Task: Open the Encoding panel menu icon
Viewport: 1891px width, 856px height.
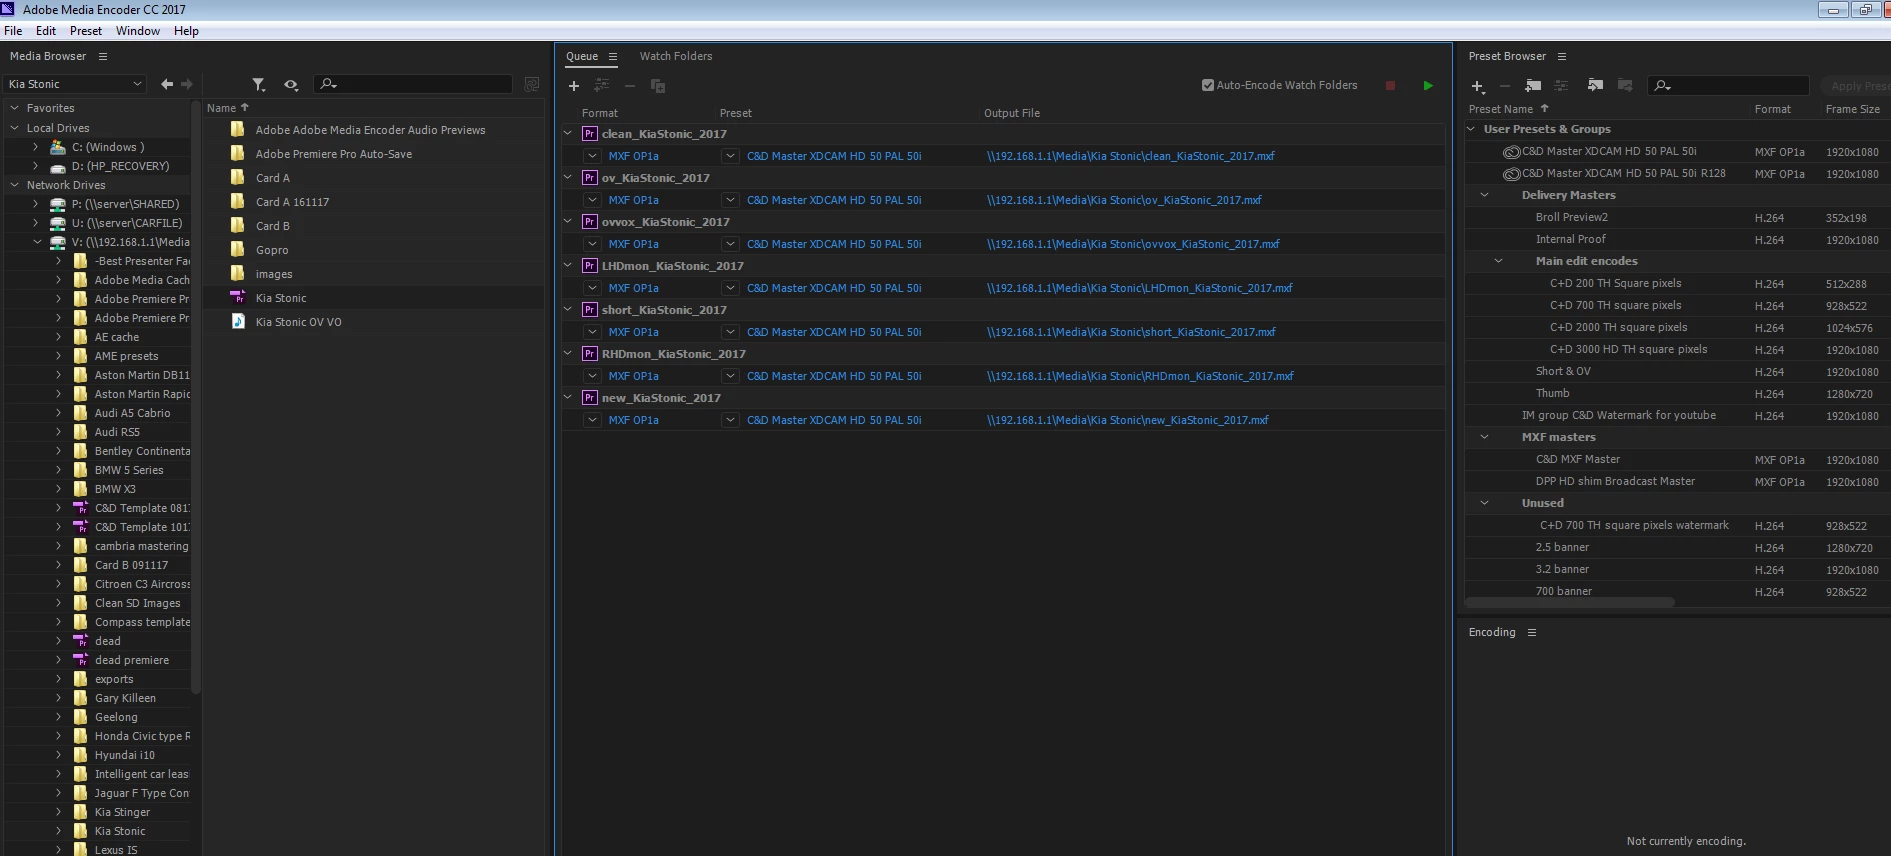Action: point(1531,632)
